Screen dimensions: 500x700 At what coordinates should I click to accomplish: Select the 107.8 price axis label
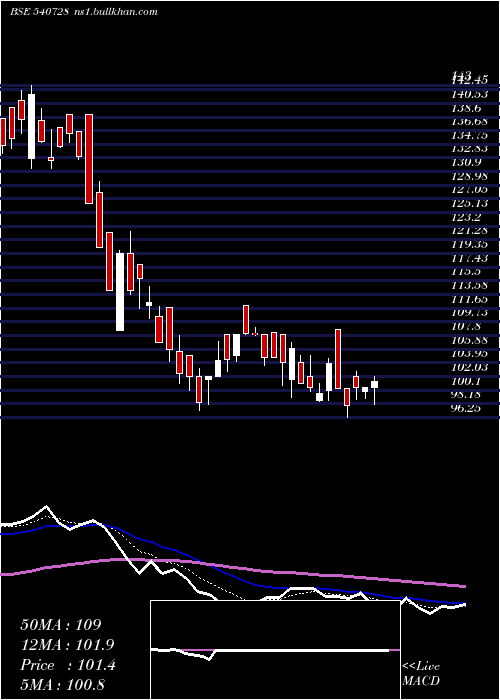click(465, 327)
